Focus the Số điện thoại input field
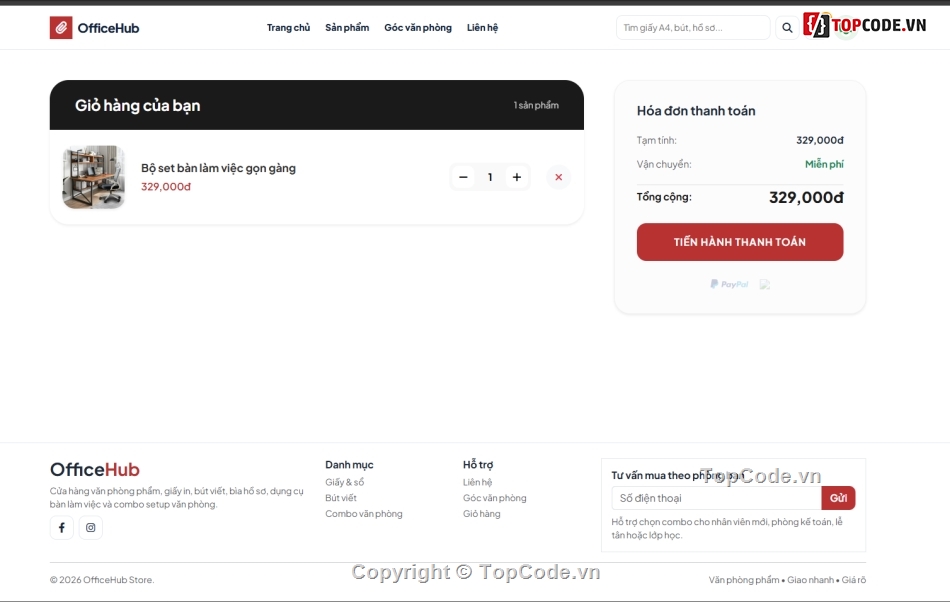Viewport: 950px width, 602px height. click(x=717, y=498)
